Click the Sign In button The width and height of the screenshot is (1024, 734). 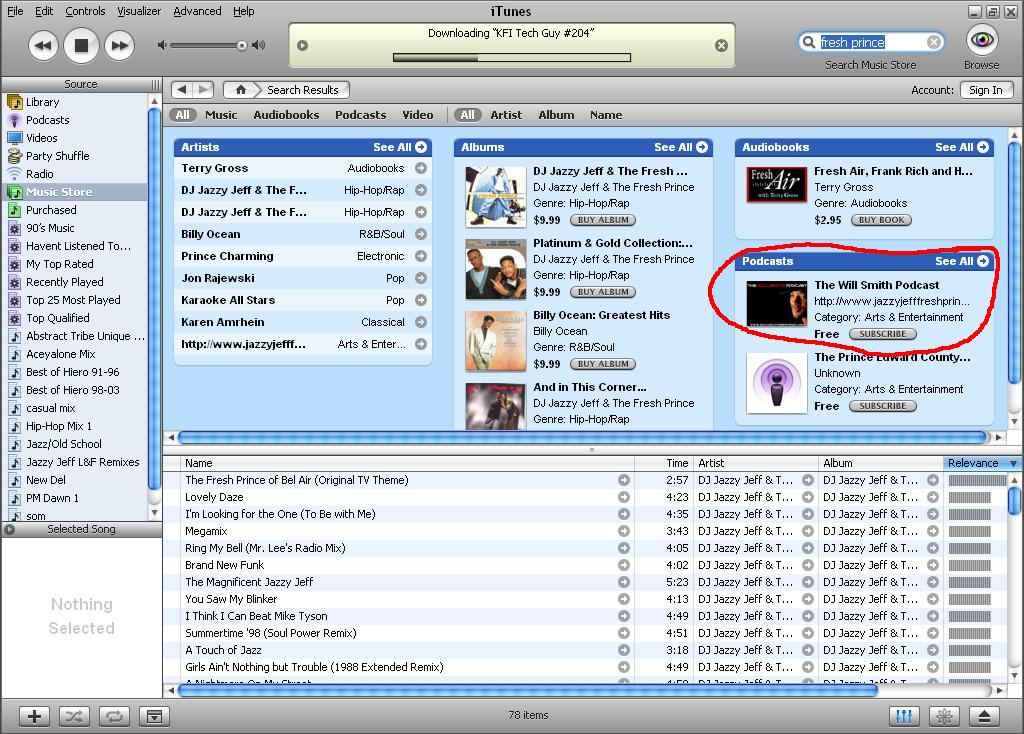[x=986, y=90]
